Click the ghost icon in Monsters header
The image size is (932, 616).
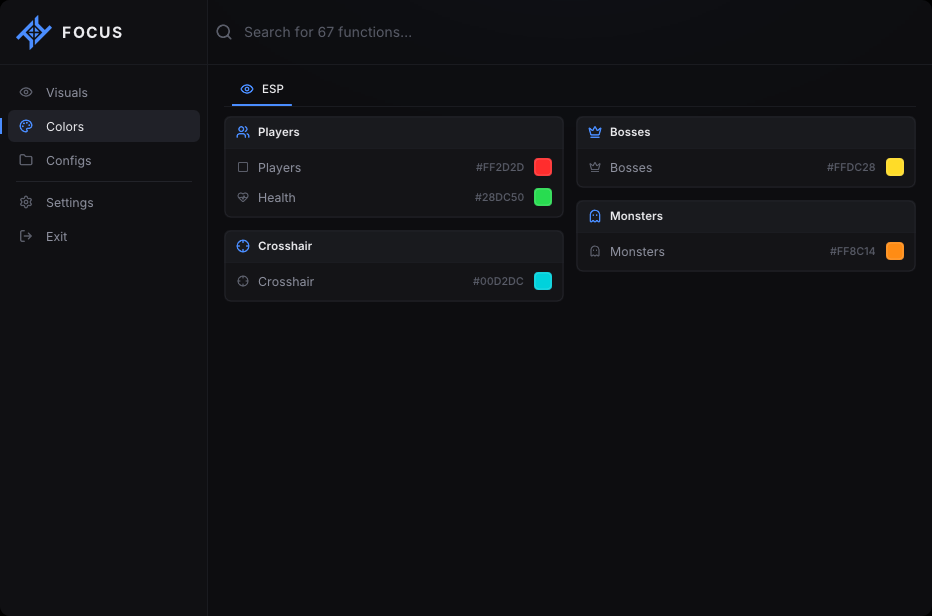pos(595,216)
